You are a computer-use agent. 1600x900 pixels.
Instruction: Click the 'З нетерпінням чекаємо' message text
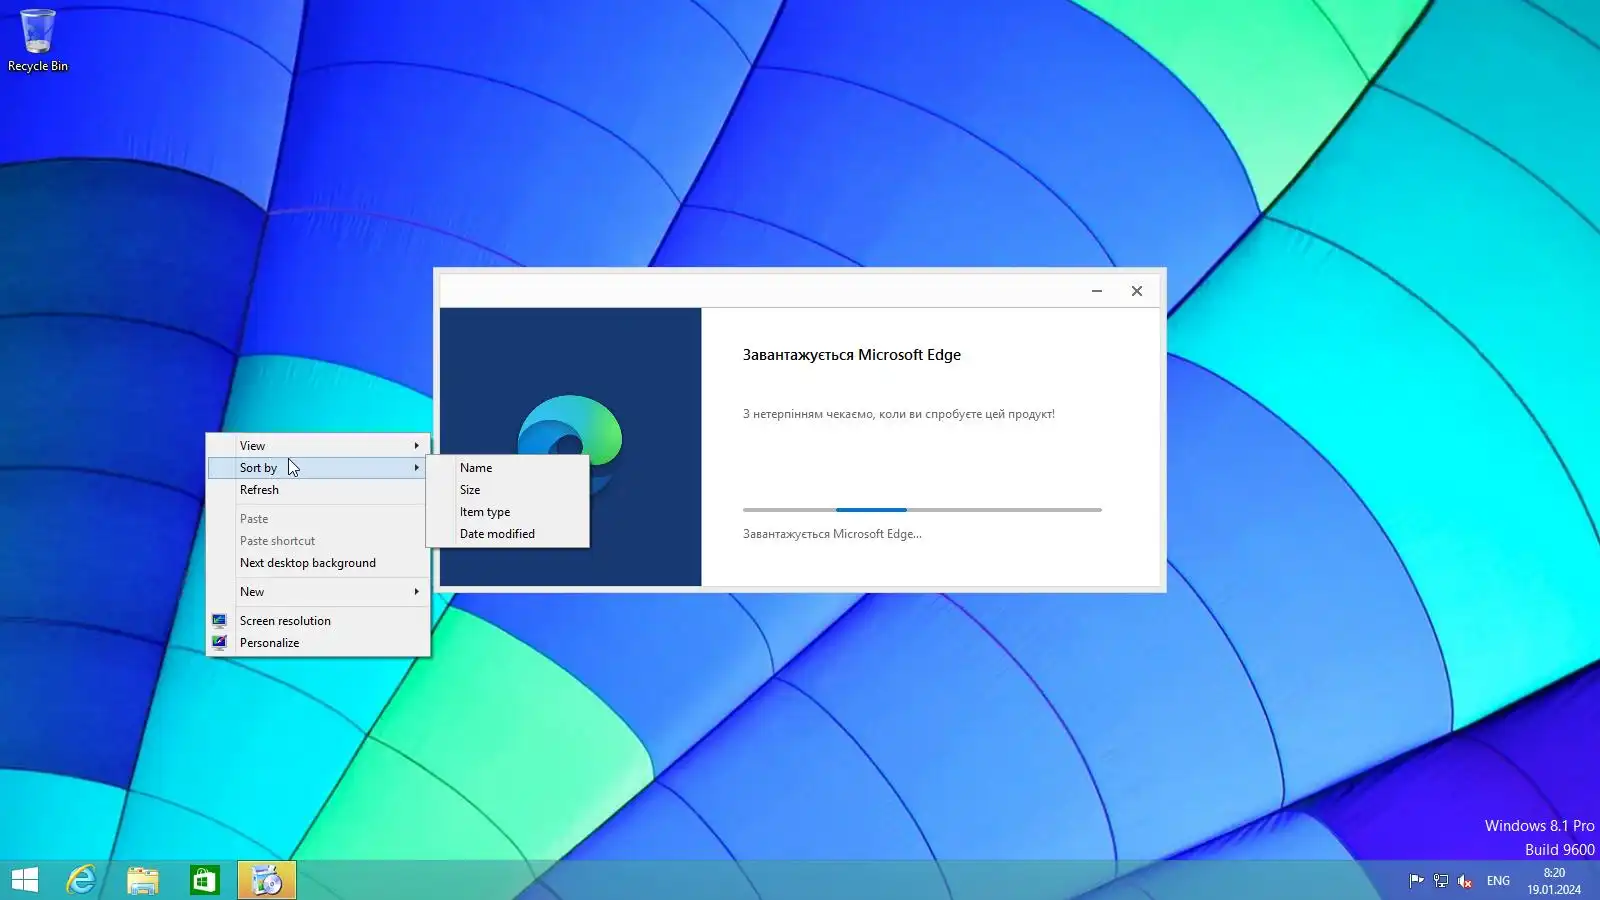tap(899, 414)
